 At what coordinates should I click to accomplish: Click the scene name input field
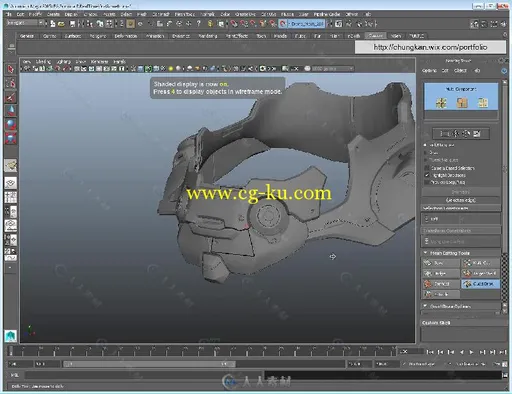(x=306, y=24)
